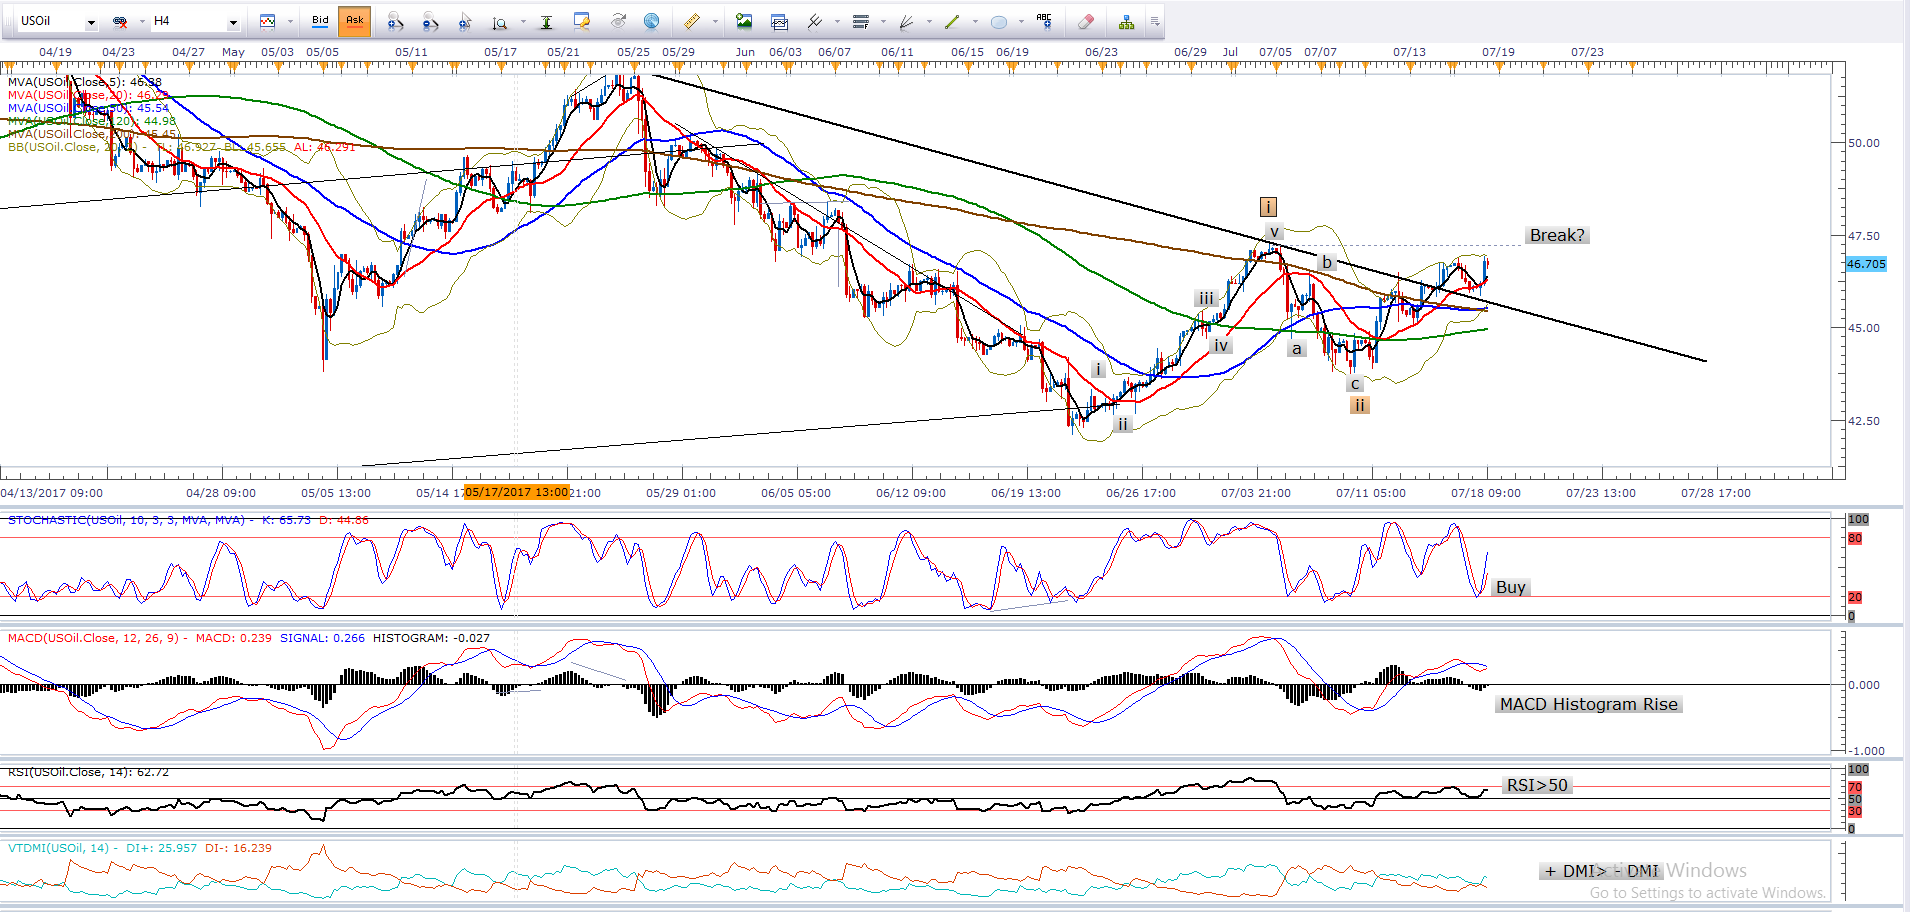The height and width of the screenshot is (912, 1910).
Task: Click the 'Break?' chart annotation label
Action: [x=1556, y=235]
